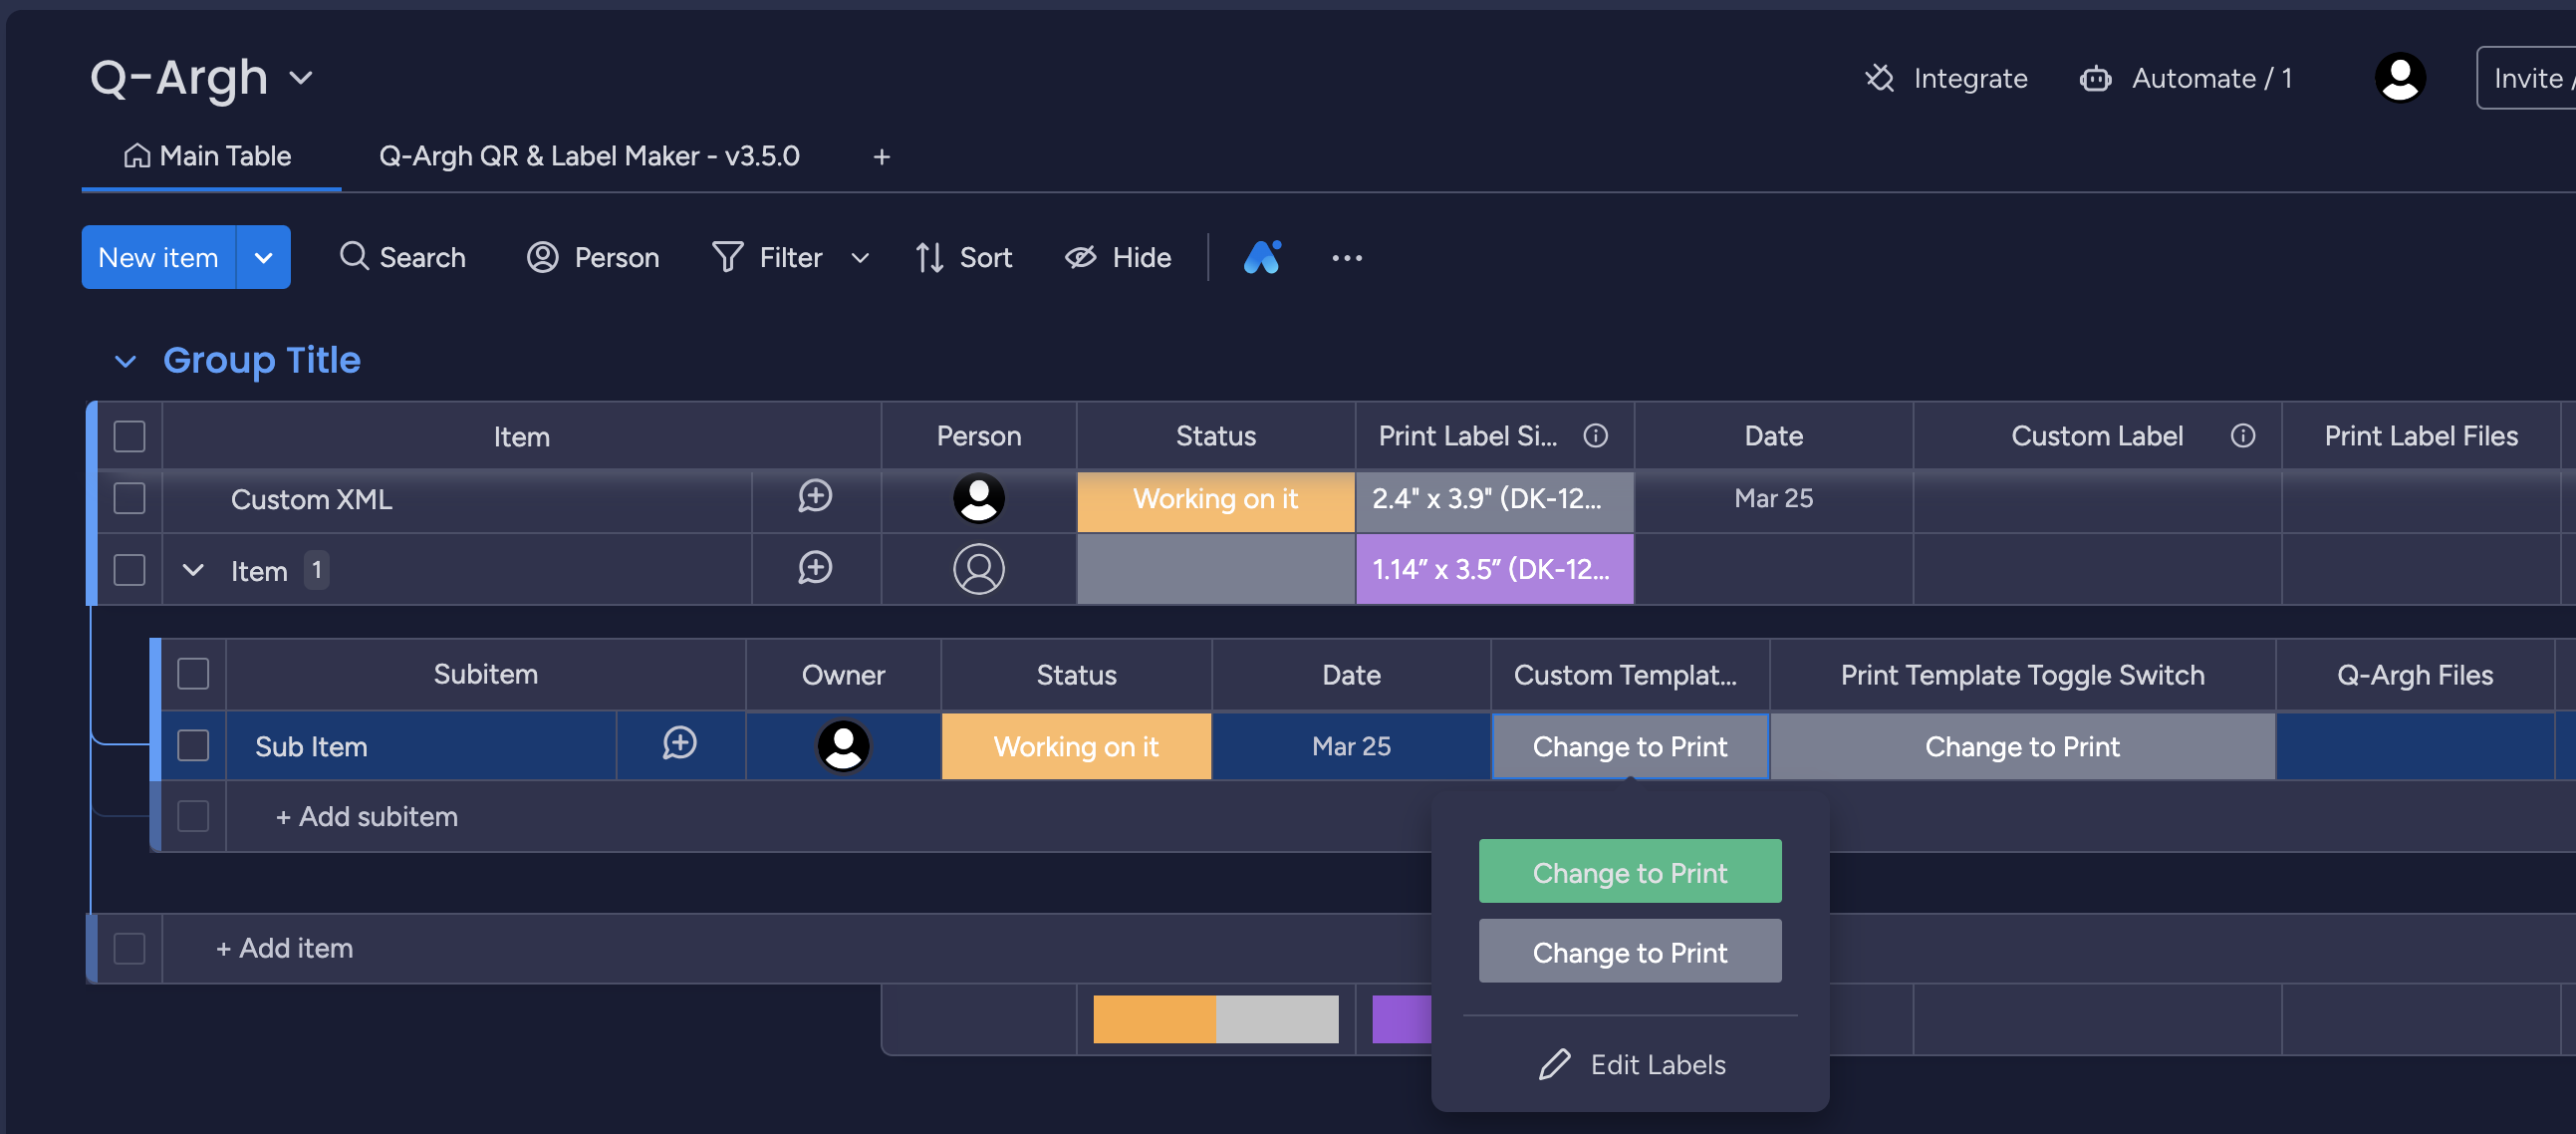Select gray Change to Print label option
Viewport: 2576px width, 1134px height.
click(x=1629, y=951)
